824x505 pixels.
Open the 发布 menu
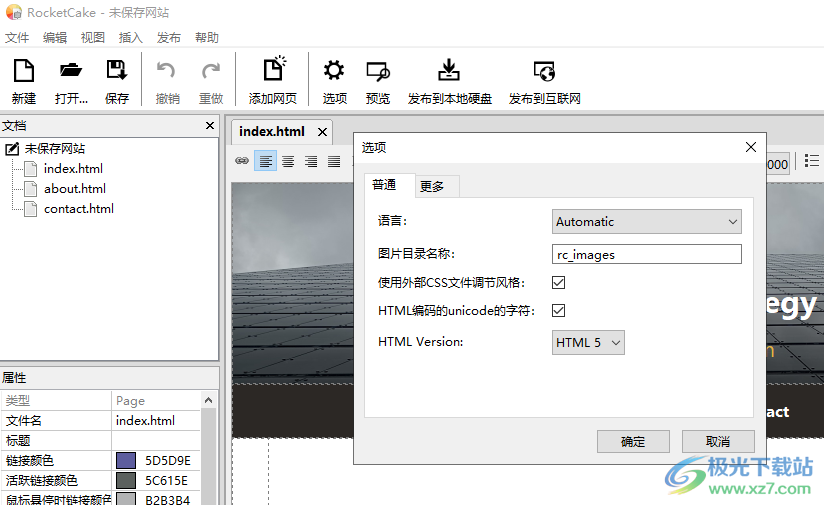(169, 38)
